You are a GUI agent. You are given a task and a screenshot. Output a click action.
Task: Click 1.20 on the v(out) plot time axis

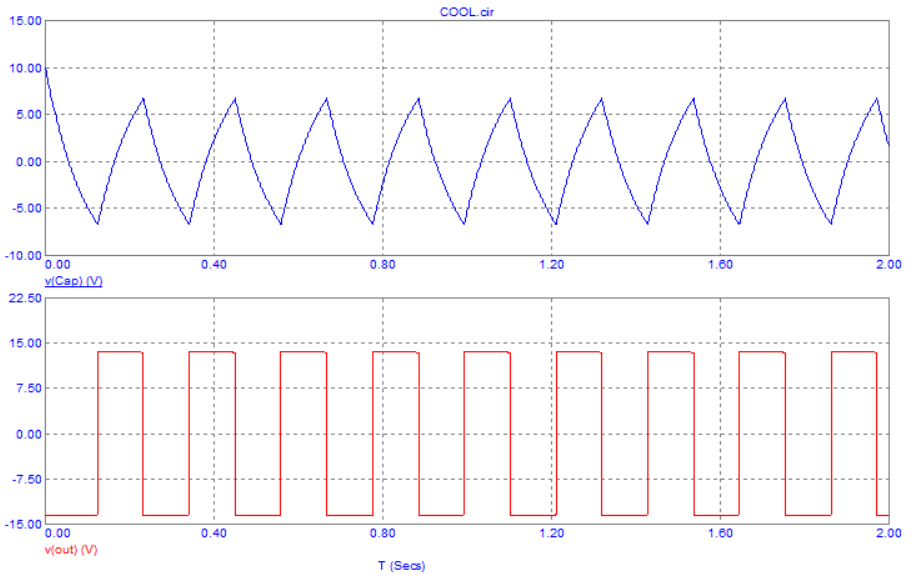tap(551, 534)
